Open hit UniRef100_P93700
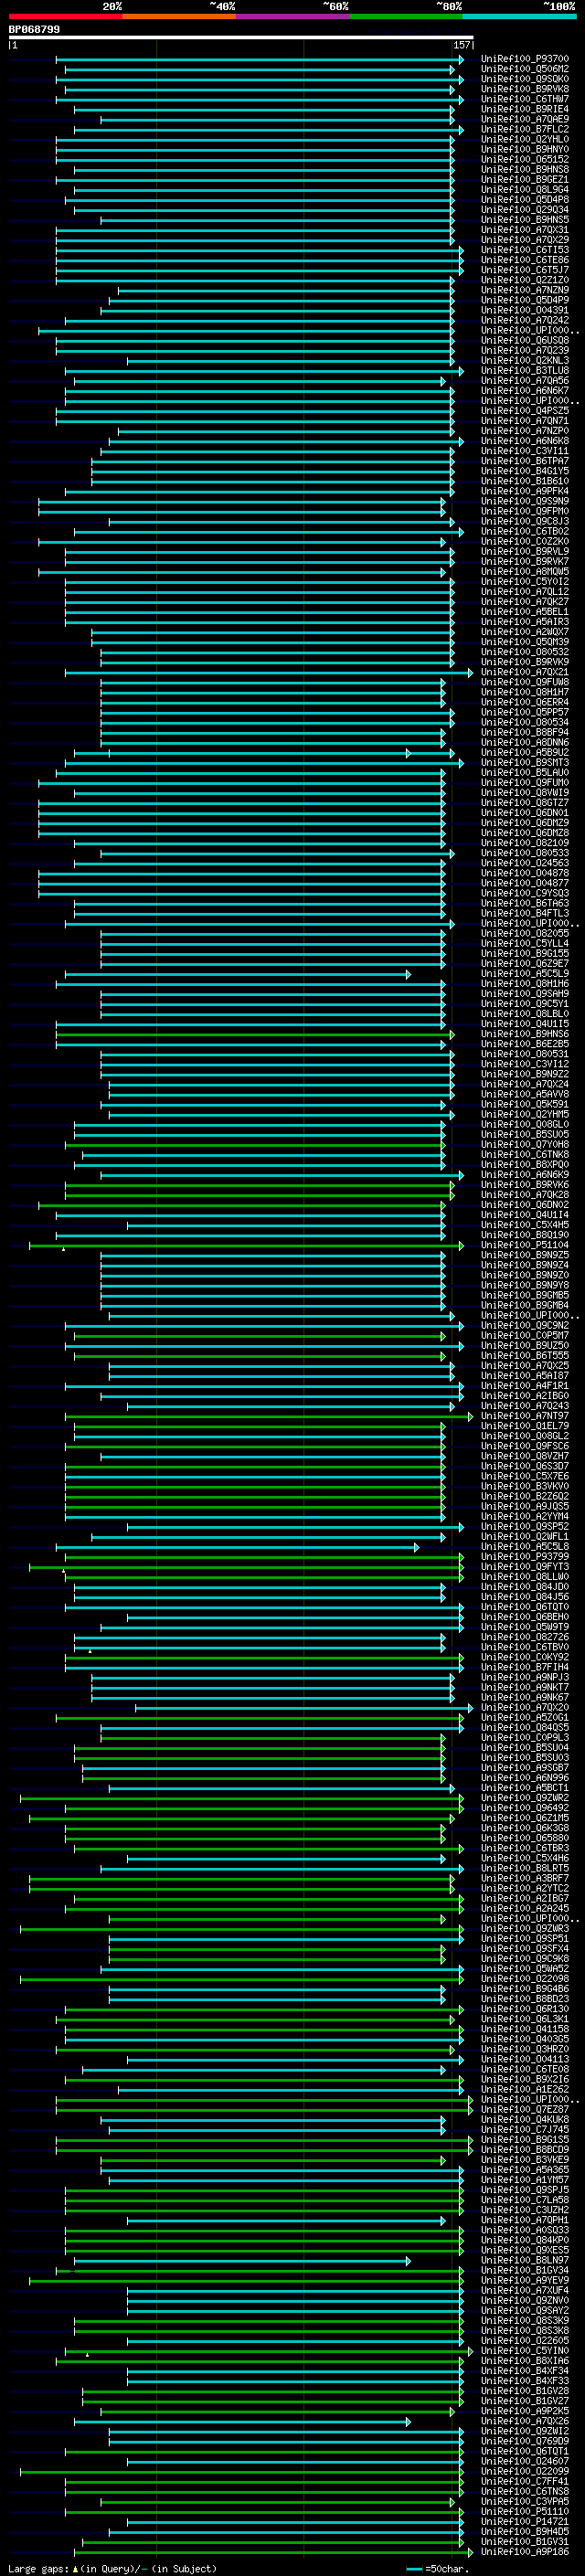 coord(524,59)
